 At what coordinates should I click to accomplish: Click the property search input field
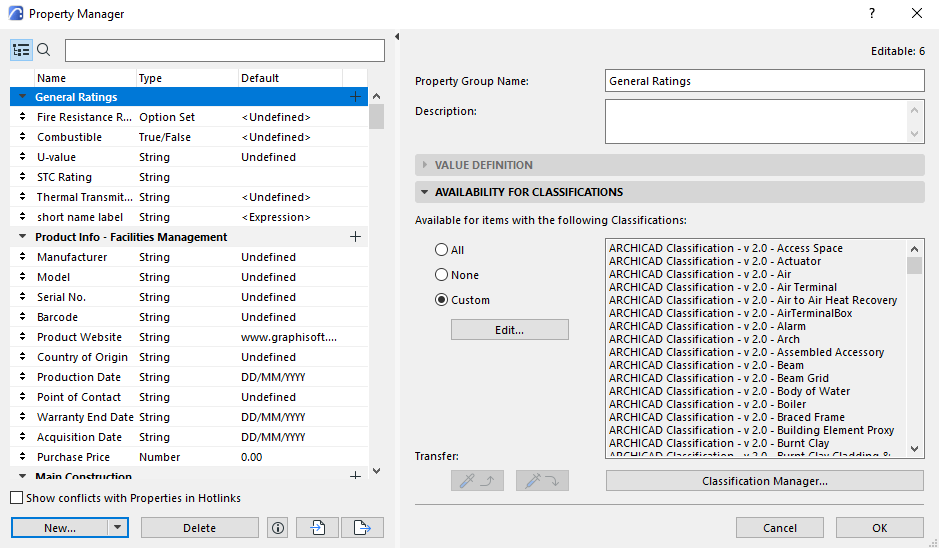225,50
